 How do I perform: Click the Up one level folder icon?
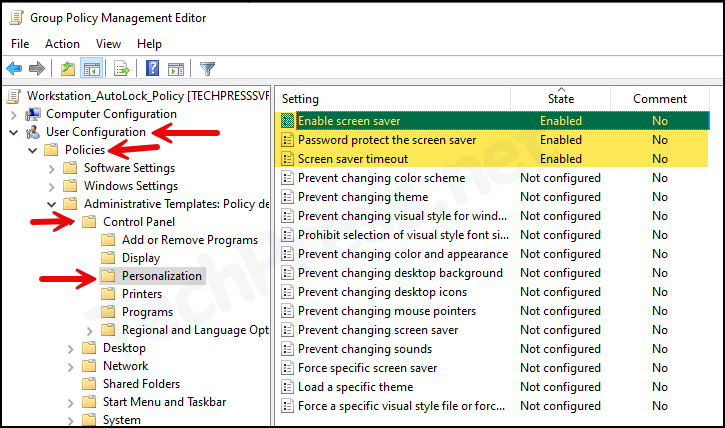click(x=68, y=69)
